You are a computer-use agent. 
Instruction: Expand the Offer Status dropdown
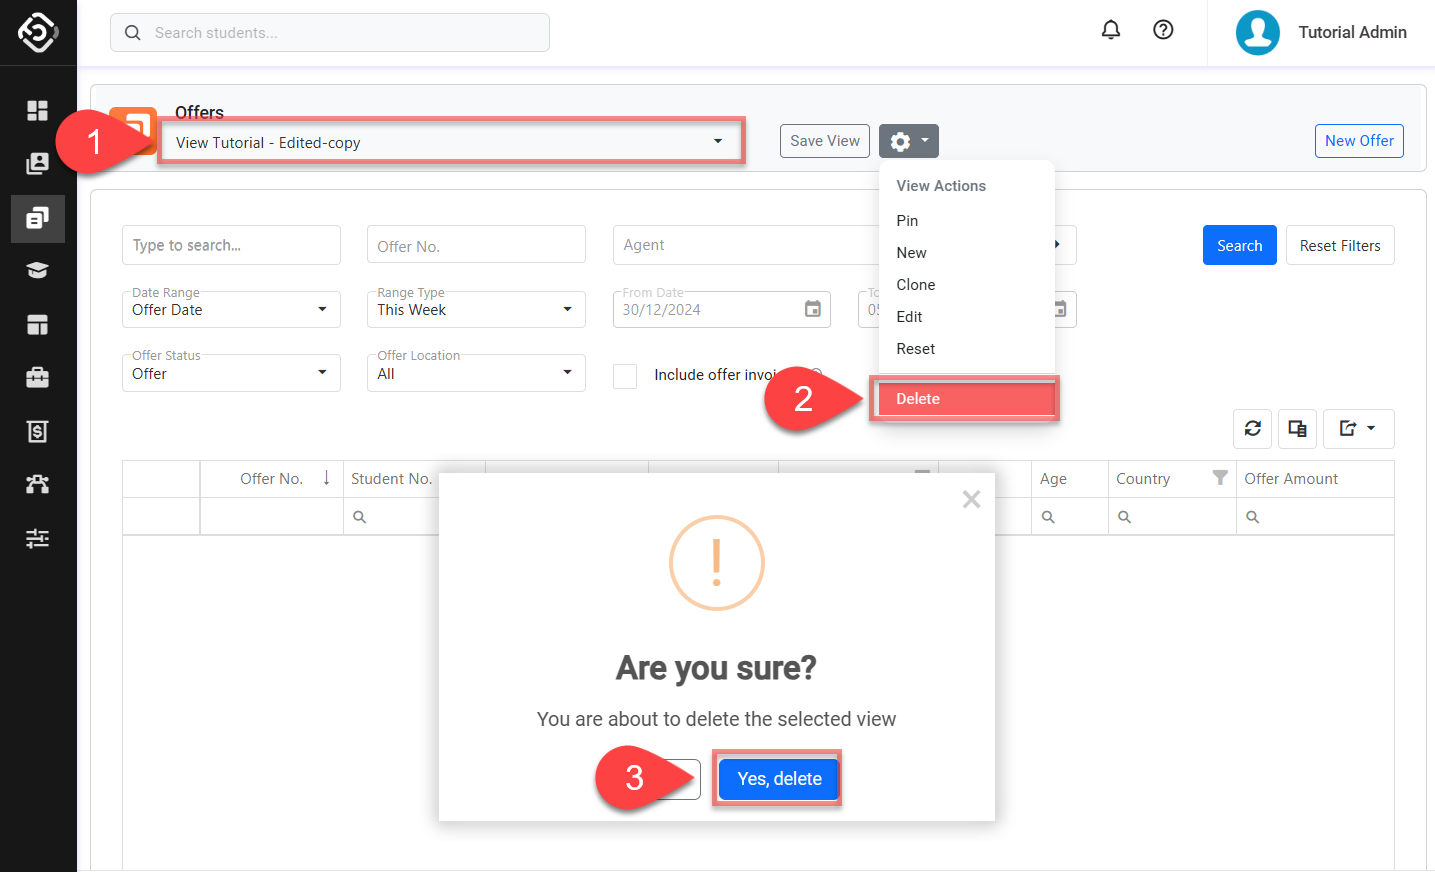(x=230, y=373)
